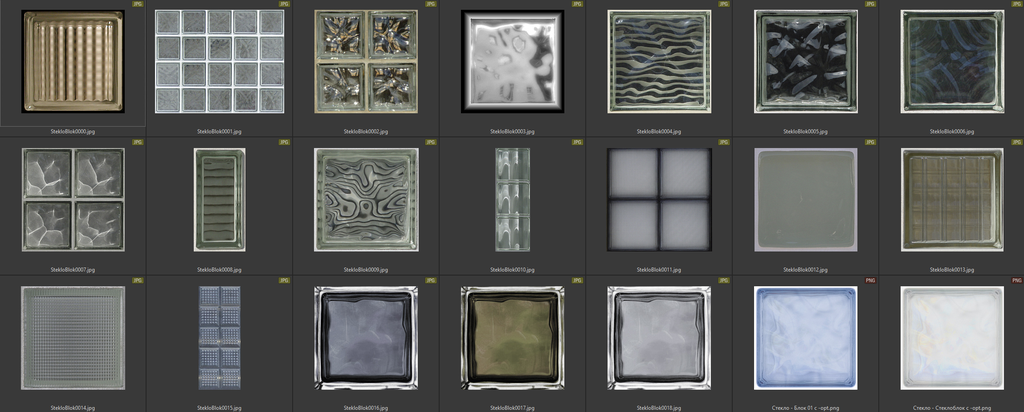Select the dark SteklоBlok0005.jpg thumbnail
This screenshot has width=1024, height=412.
coord(805,62)
